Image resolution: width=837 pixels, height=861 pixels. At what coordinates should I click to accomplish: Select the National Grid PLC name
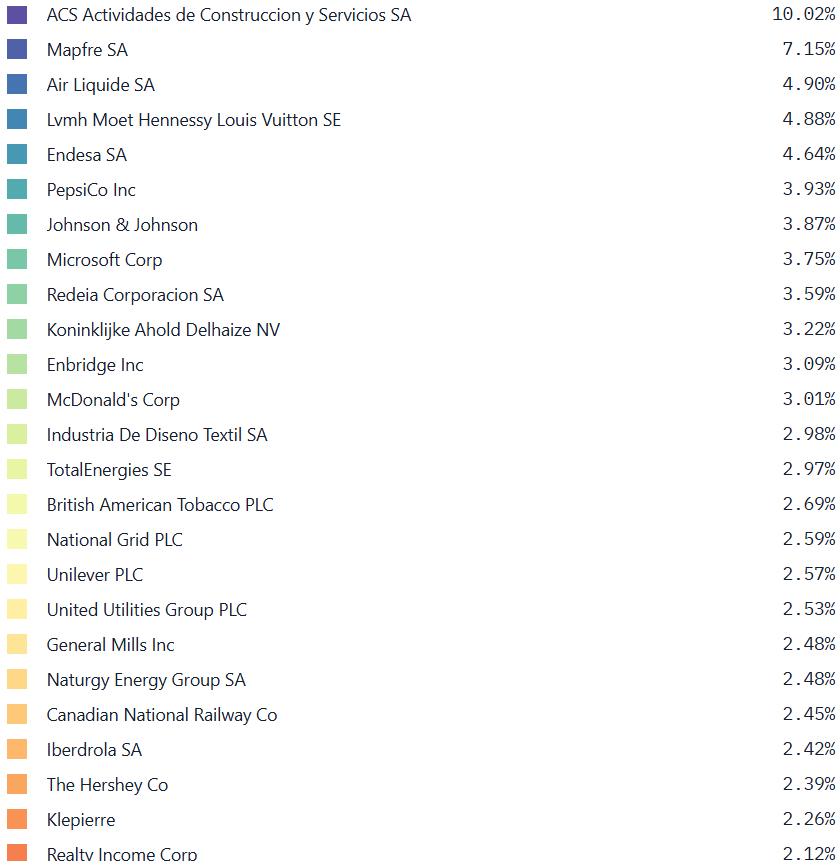click(x=115, y=540)
